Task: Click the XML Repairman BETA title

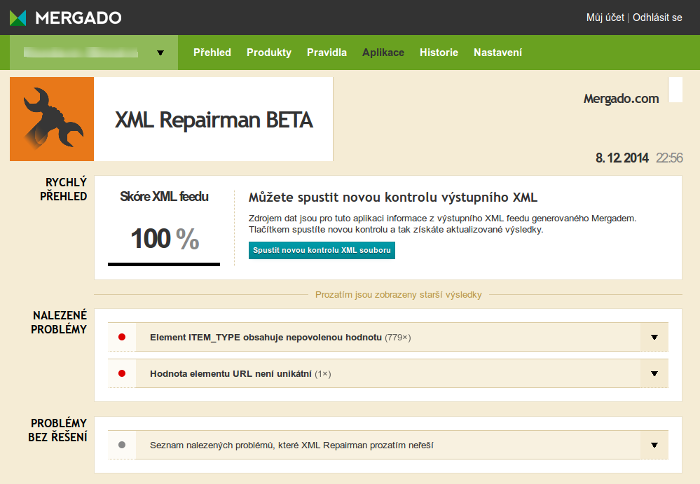Action: point(214,120)
